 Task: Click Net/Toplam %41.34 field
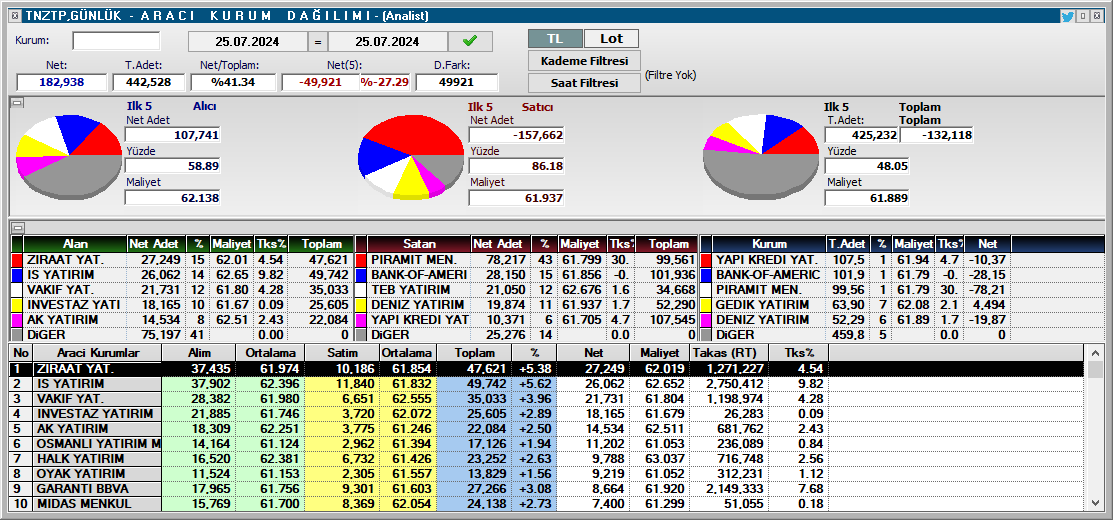tap(233, 82)
